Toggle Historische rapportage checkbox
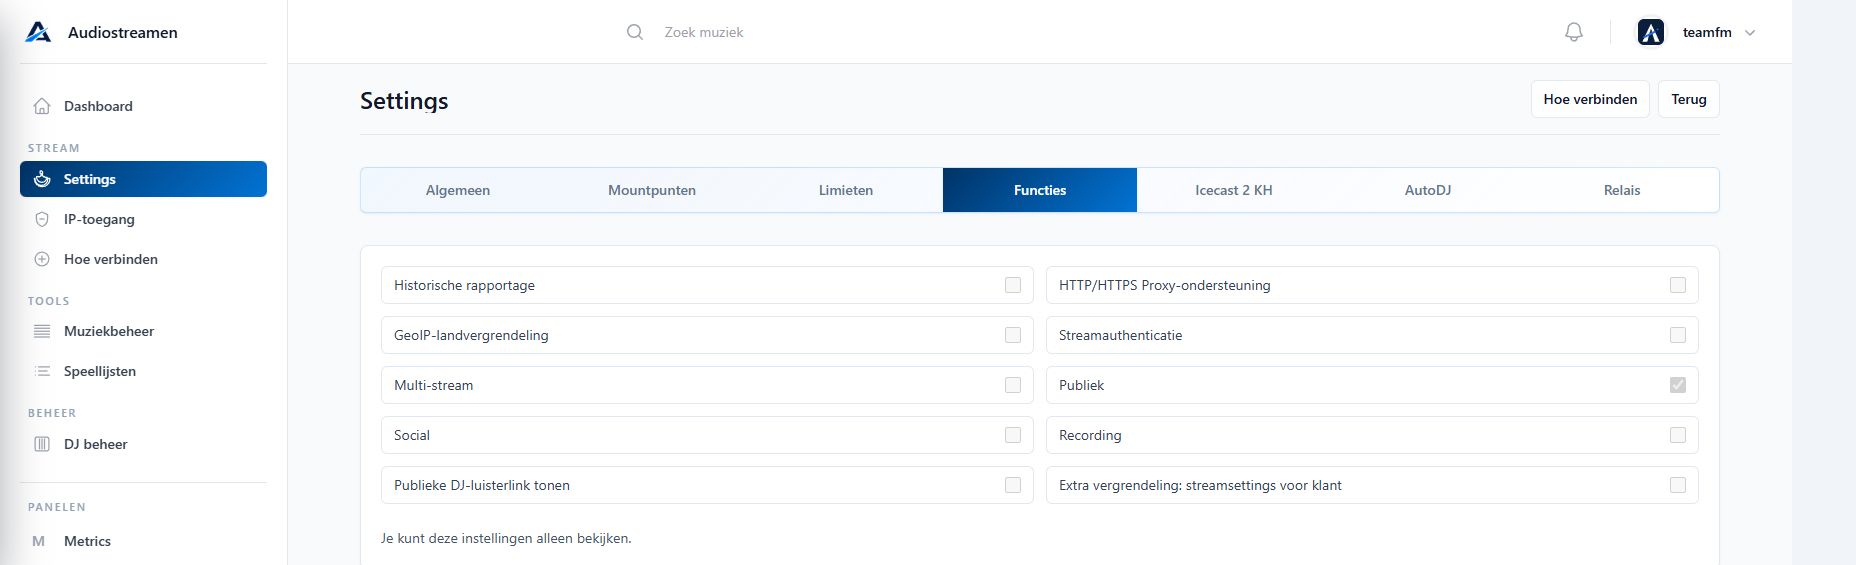The image size is (1856, 565). tap(1013, 285)
